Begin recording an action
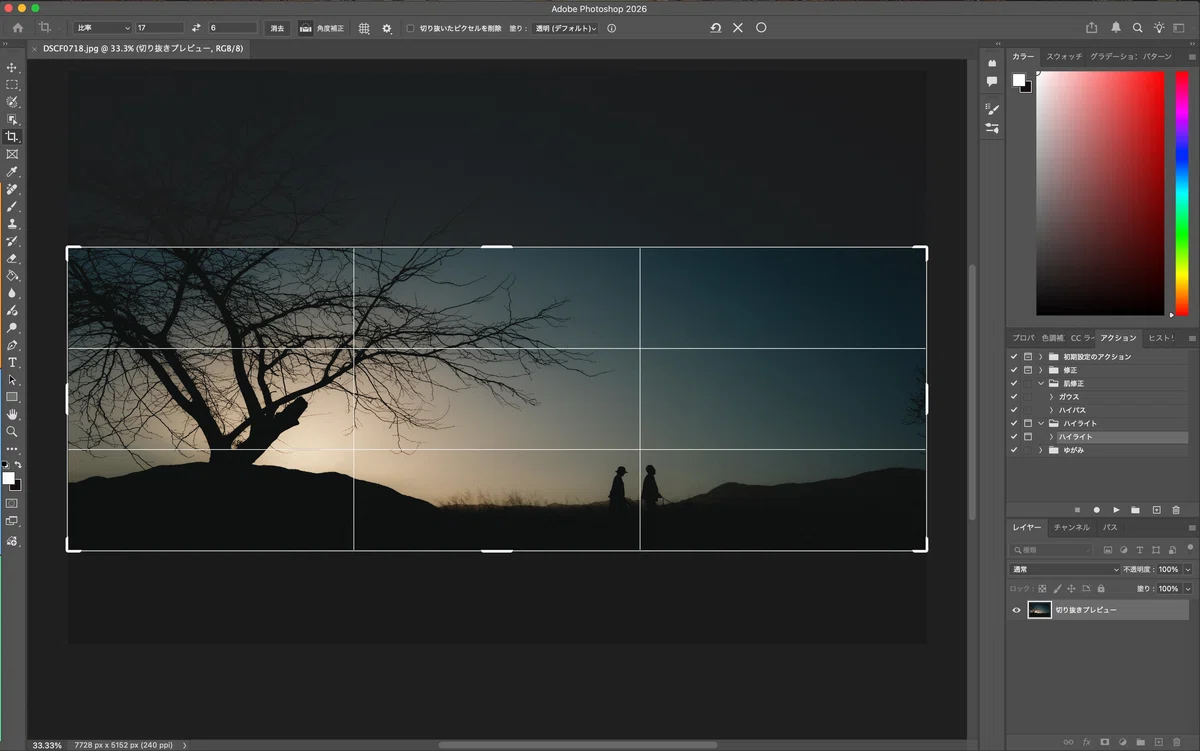 click(x=1096, y=510)
